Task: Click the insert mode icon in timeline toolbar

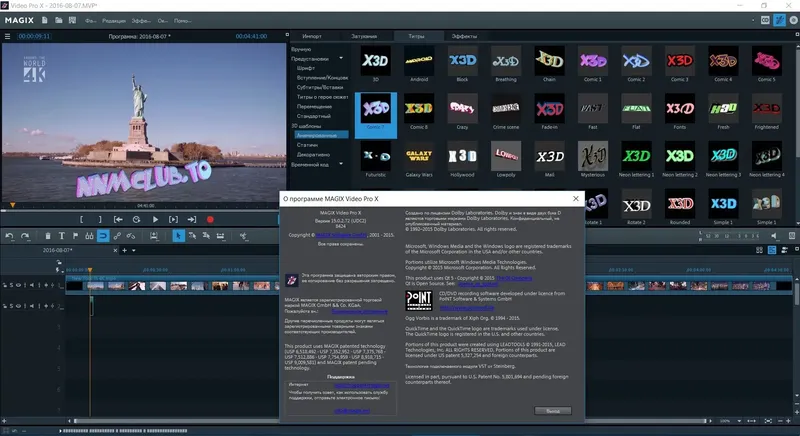Action: pos(154,236)
